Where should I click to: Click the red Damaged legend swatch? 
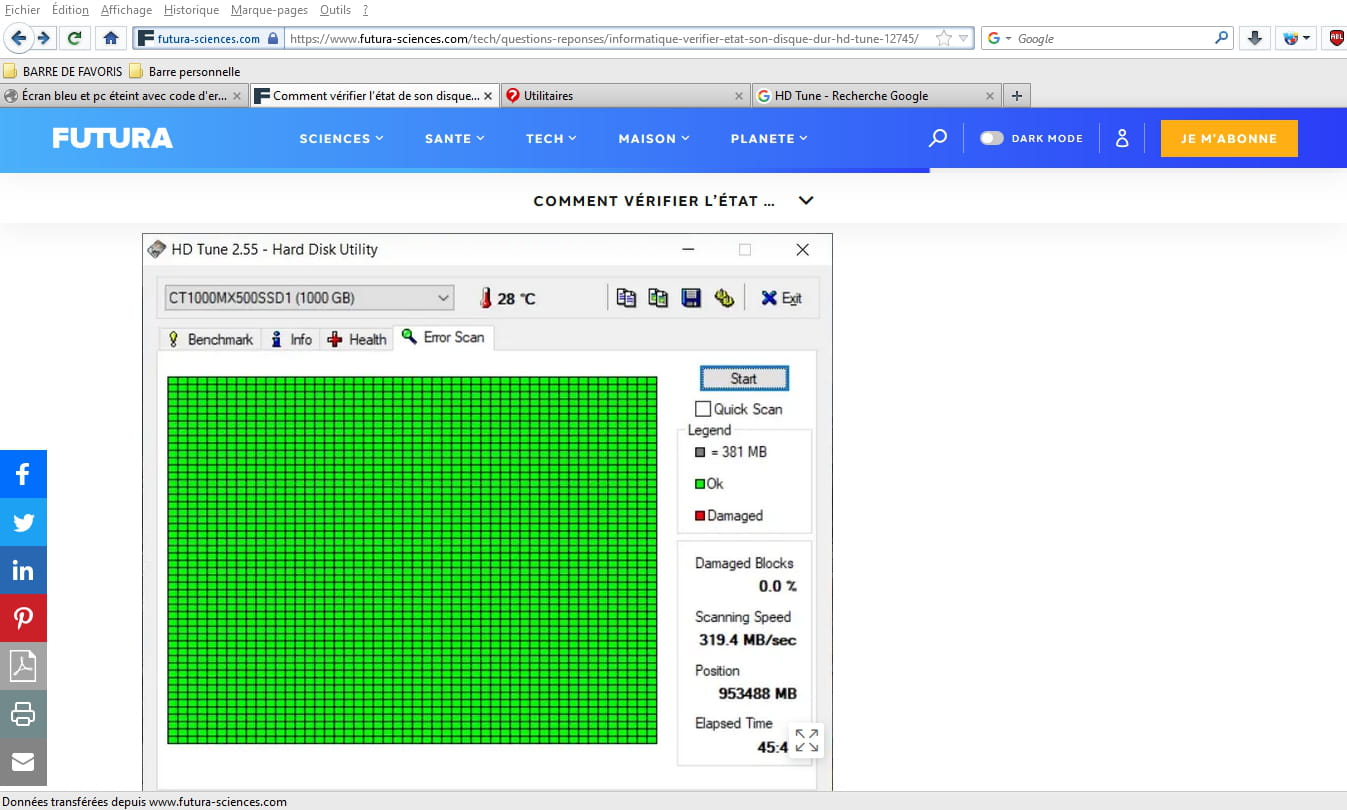click(x=700, y=516)
